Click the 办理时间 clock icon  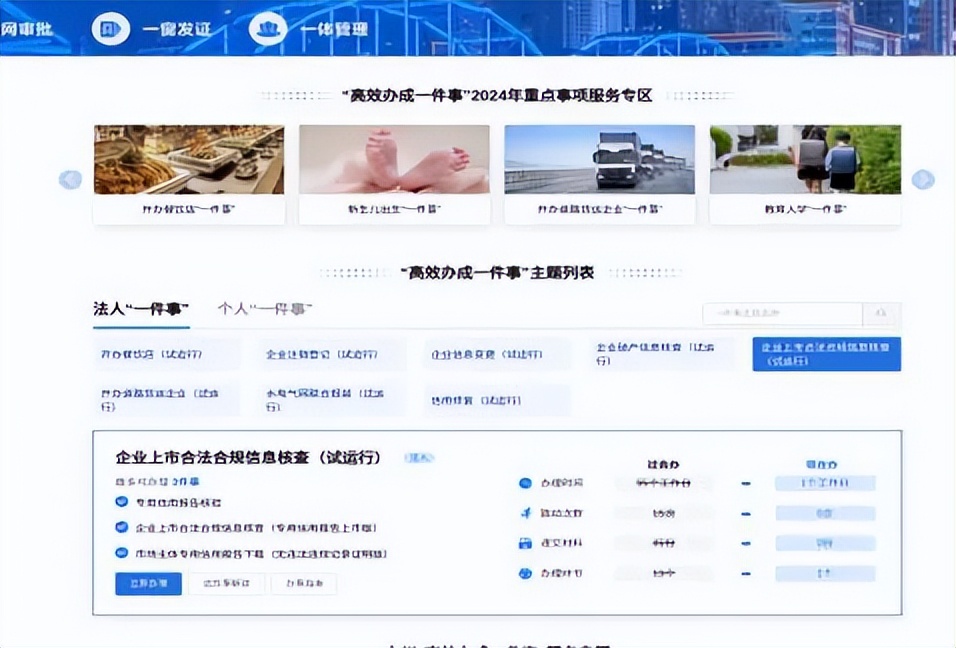[525, 483]
